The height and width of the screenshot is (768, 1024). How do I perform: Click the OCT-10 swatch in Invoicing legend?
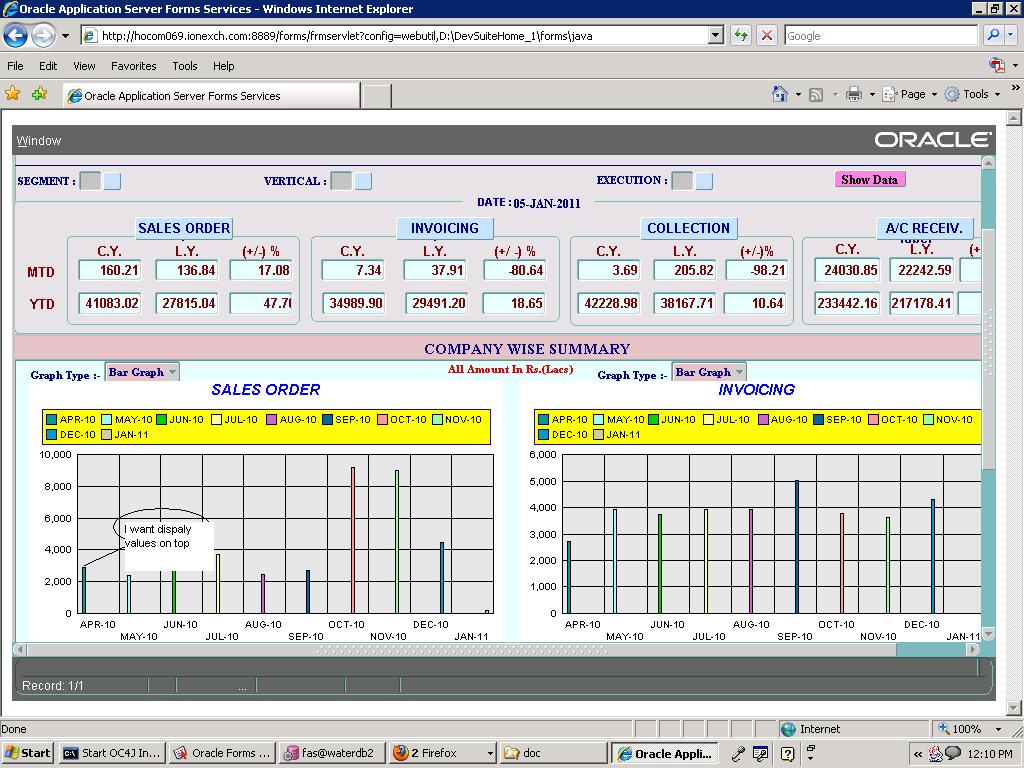click(873, 419)
